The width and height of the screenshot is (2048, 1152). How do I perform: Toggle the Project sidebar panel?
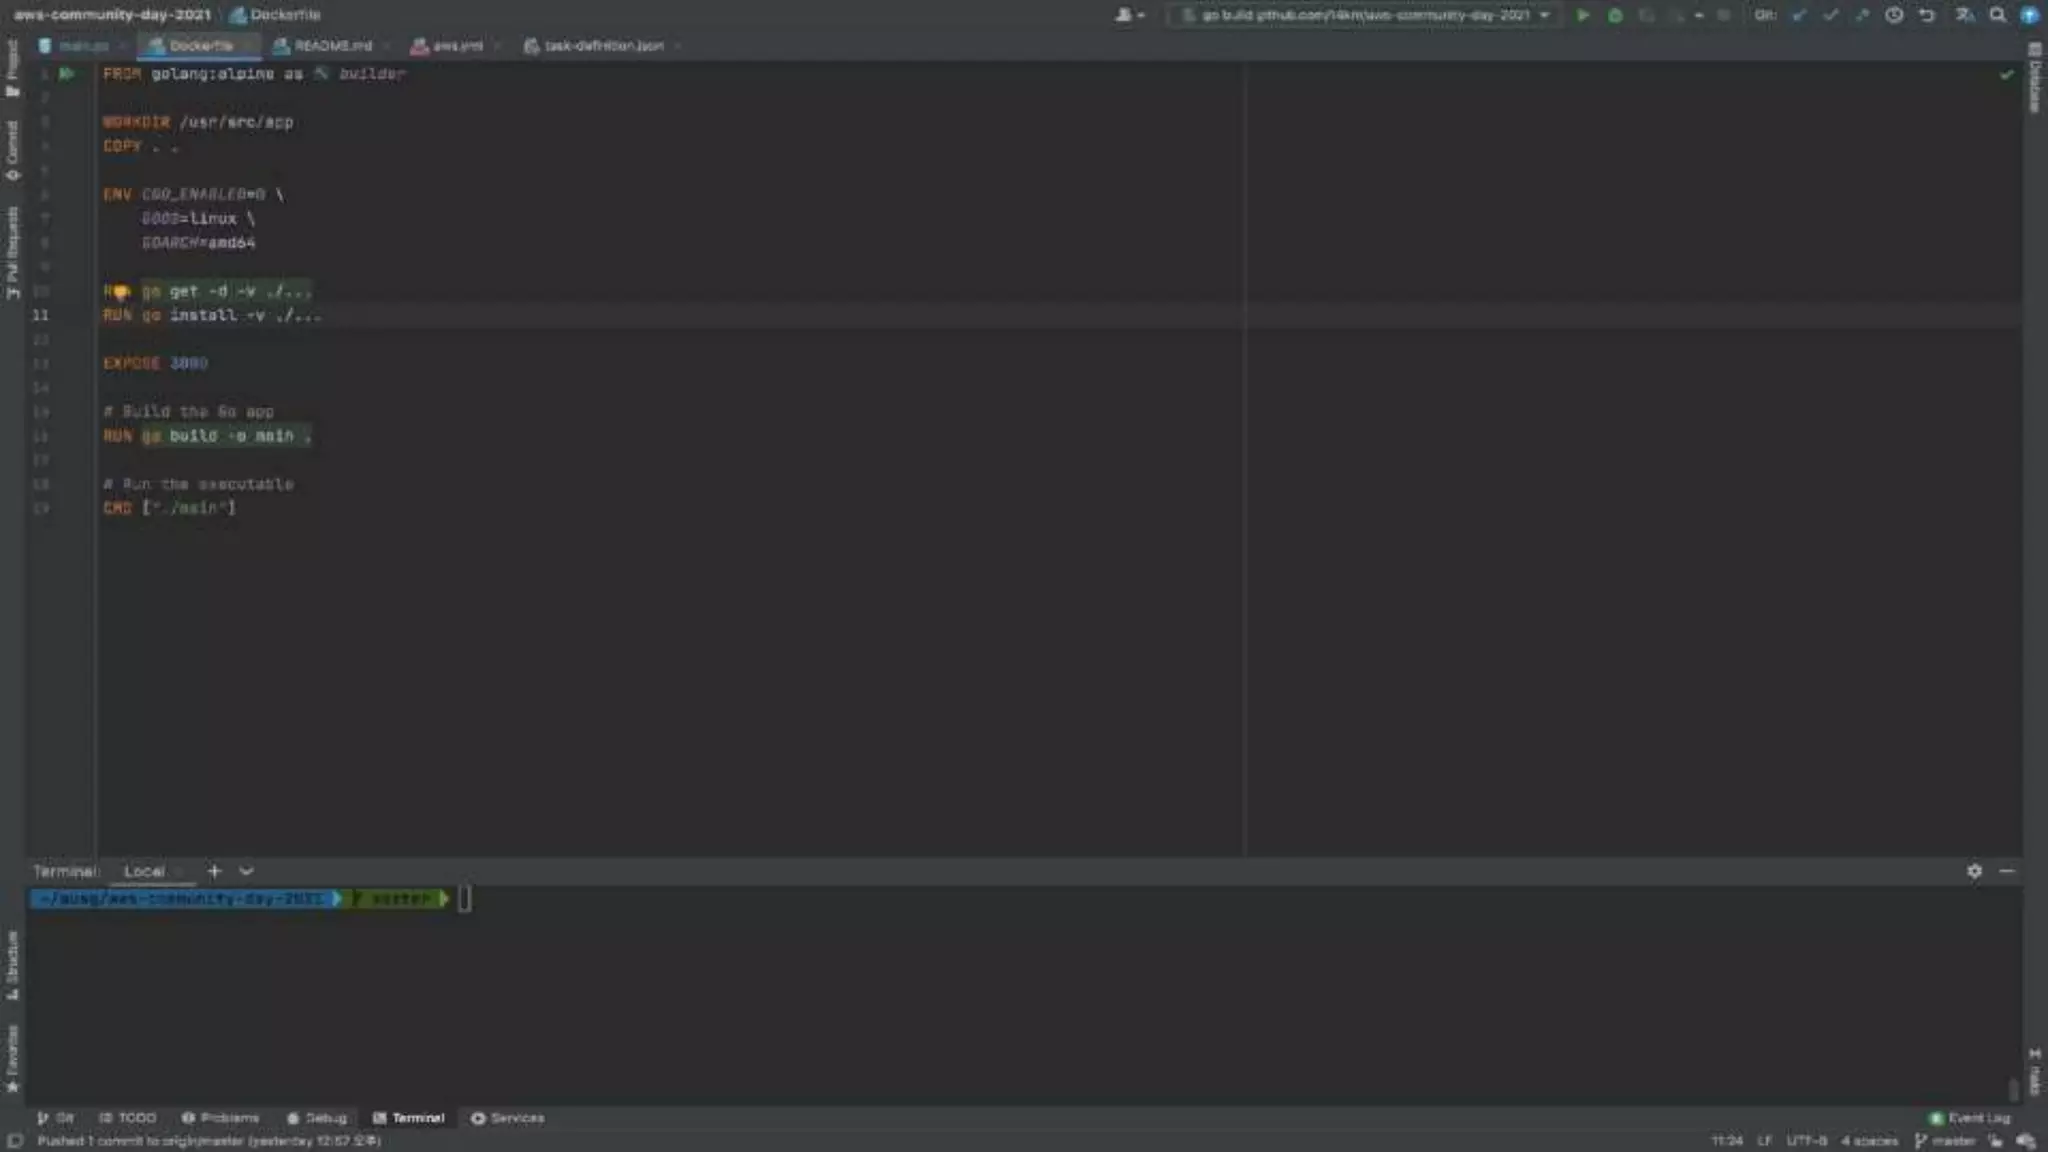pyautogui.click(x=12, y=68)
